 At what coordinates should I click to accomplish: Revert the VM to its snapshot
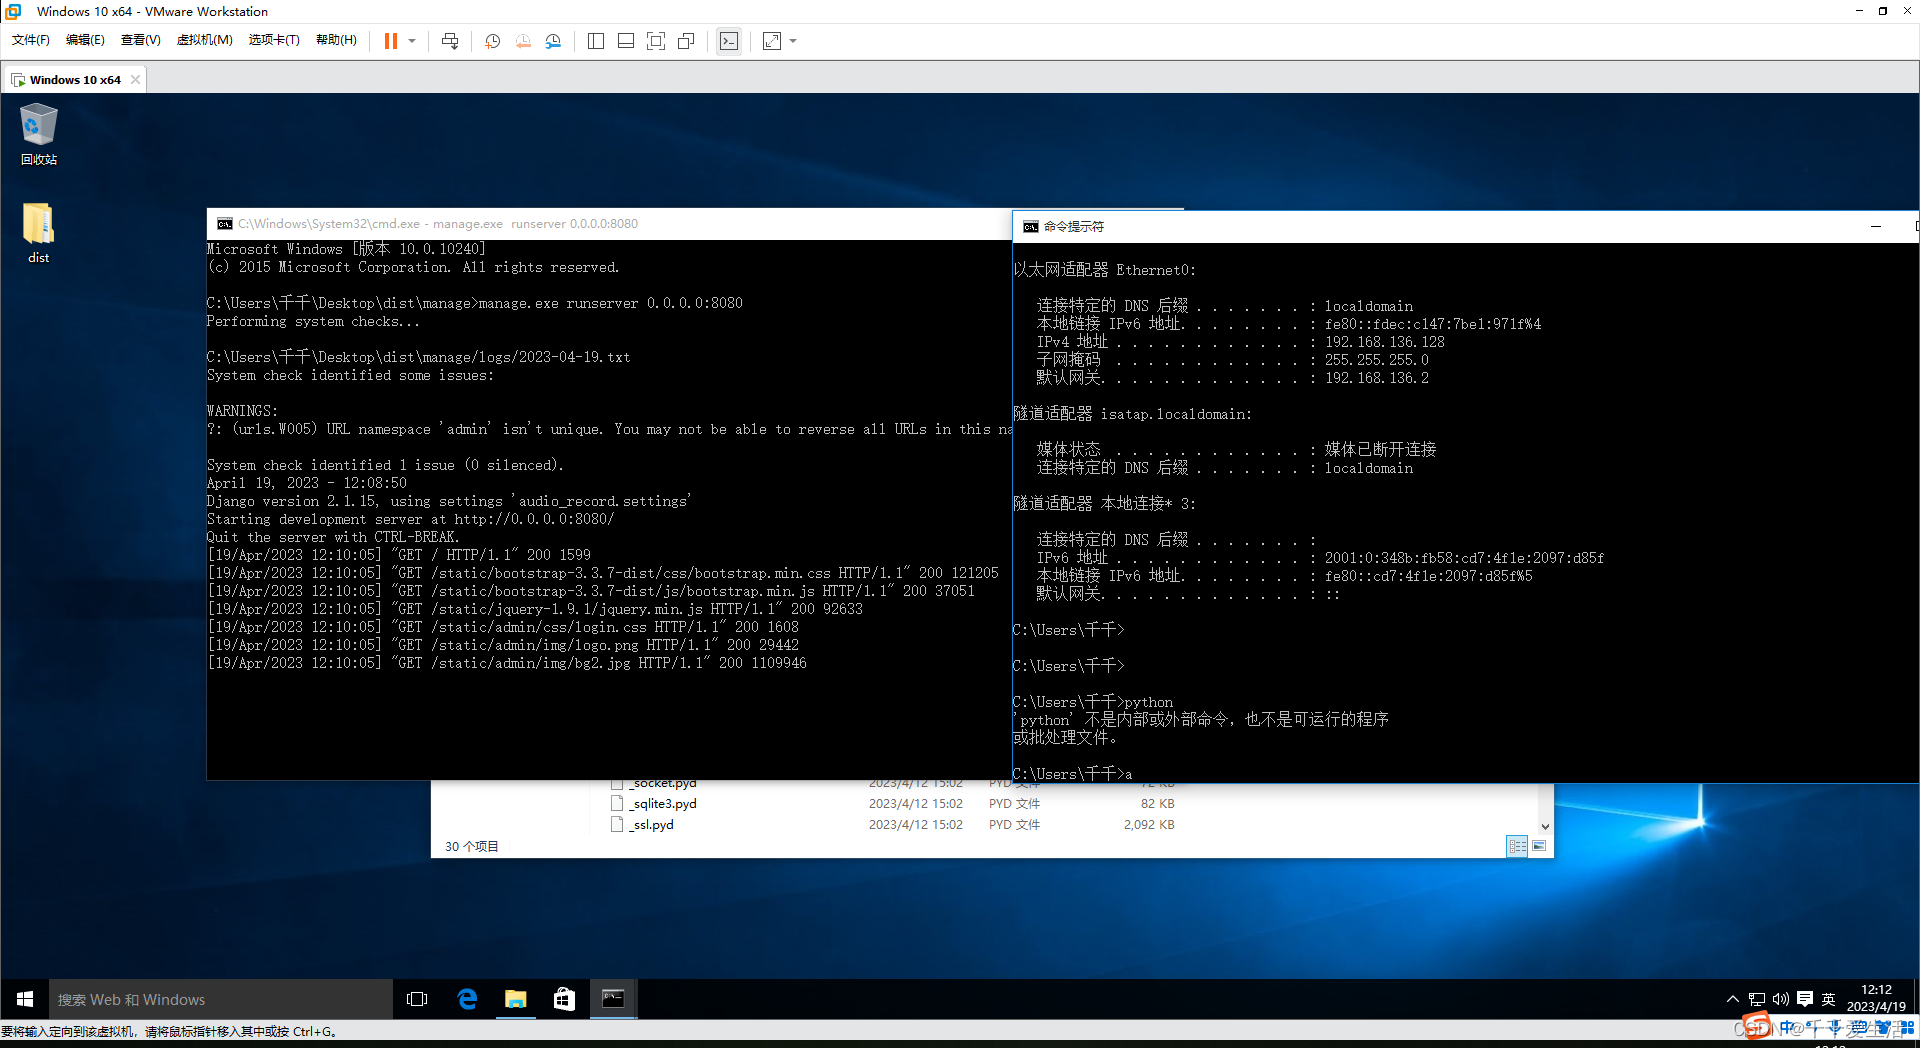(522, 41)
